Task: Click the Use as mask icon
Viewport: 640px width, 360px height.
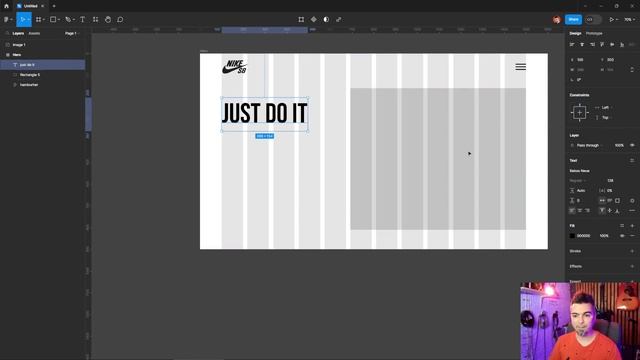Action: tap(326, 19)
